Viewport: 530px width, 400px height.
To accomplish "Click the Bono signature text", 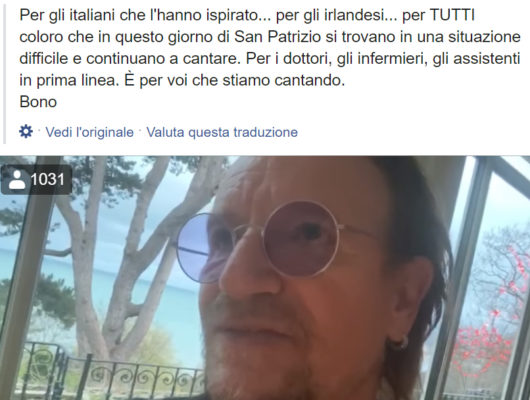I will [38, 102].
